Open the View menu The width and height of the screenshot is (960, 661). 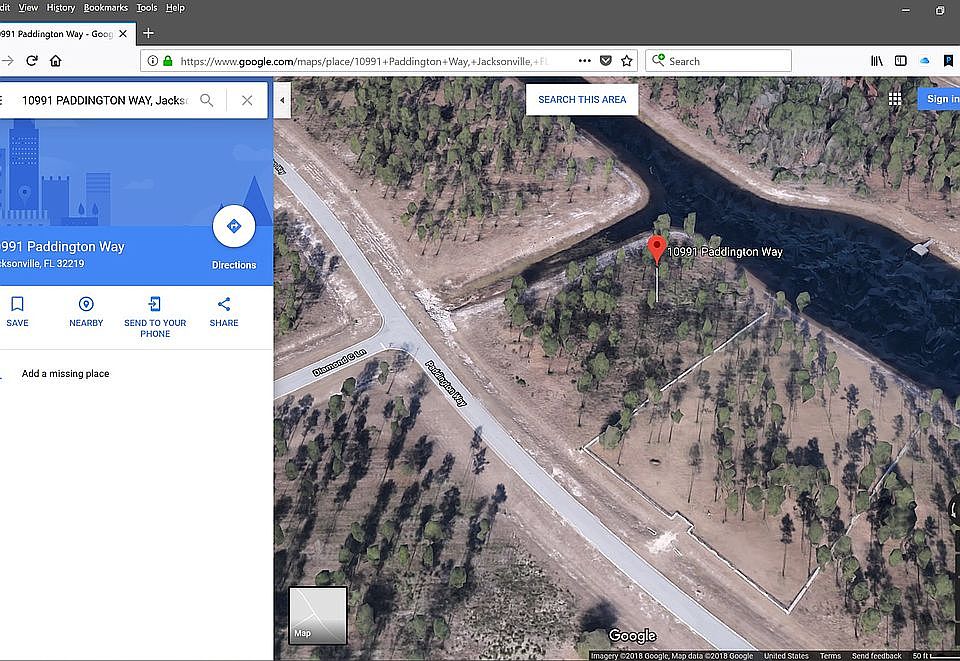[28, 7]
